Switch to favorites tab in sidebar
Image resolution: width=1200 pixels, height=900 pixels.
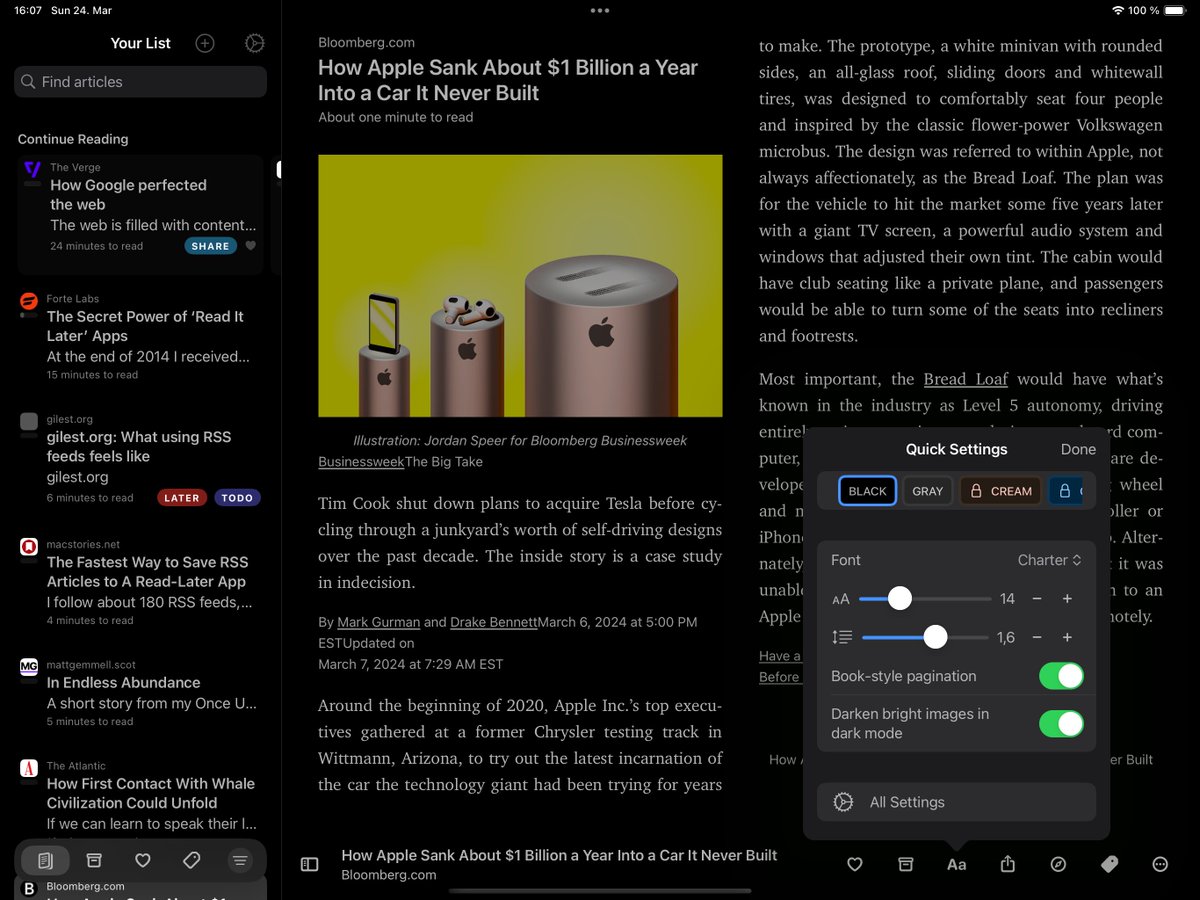click(x=143, y=860)
